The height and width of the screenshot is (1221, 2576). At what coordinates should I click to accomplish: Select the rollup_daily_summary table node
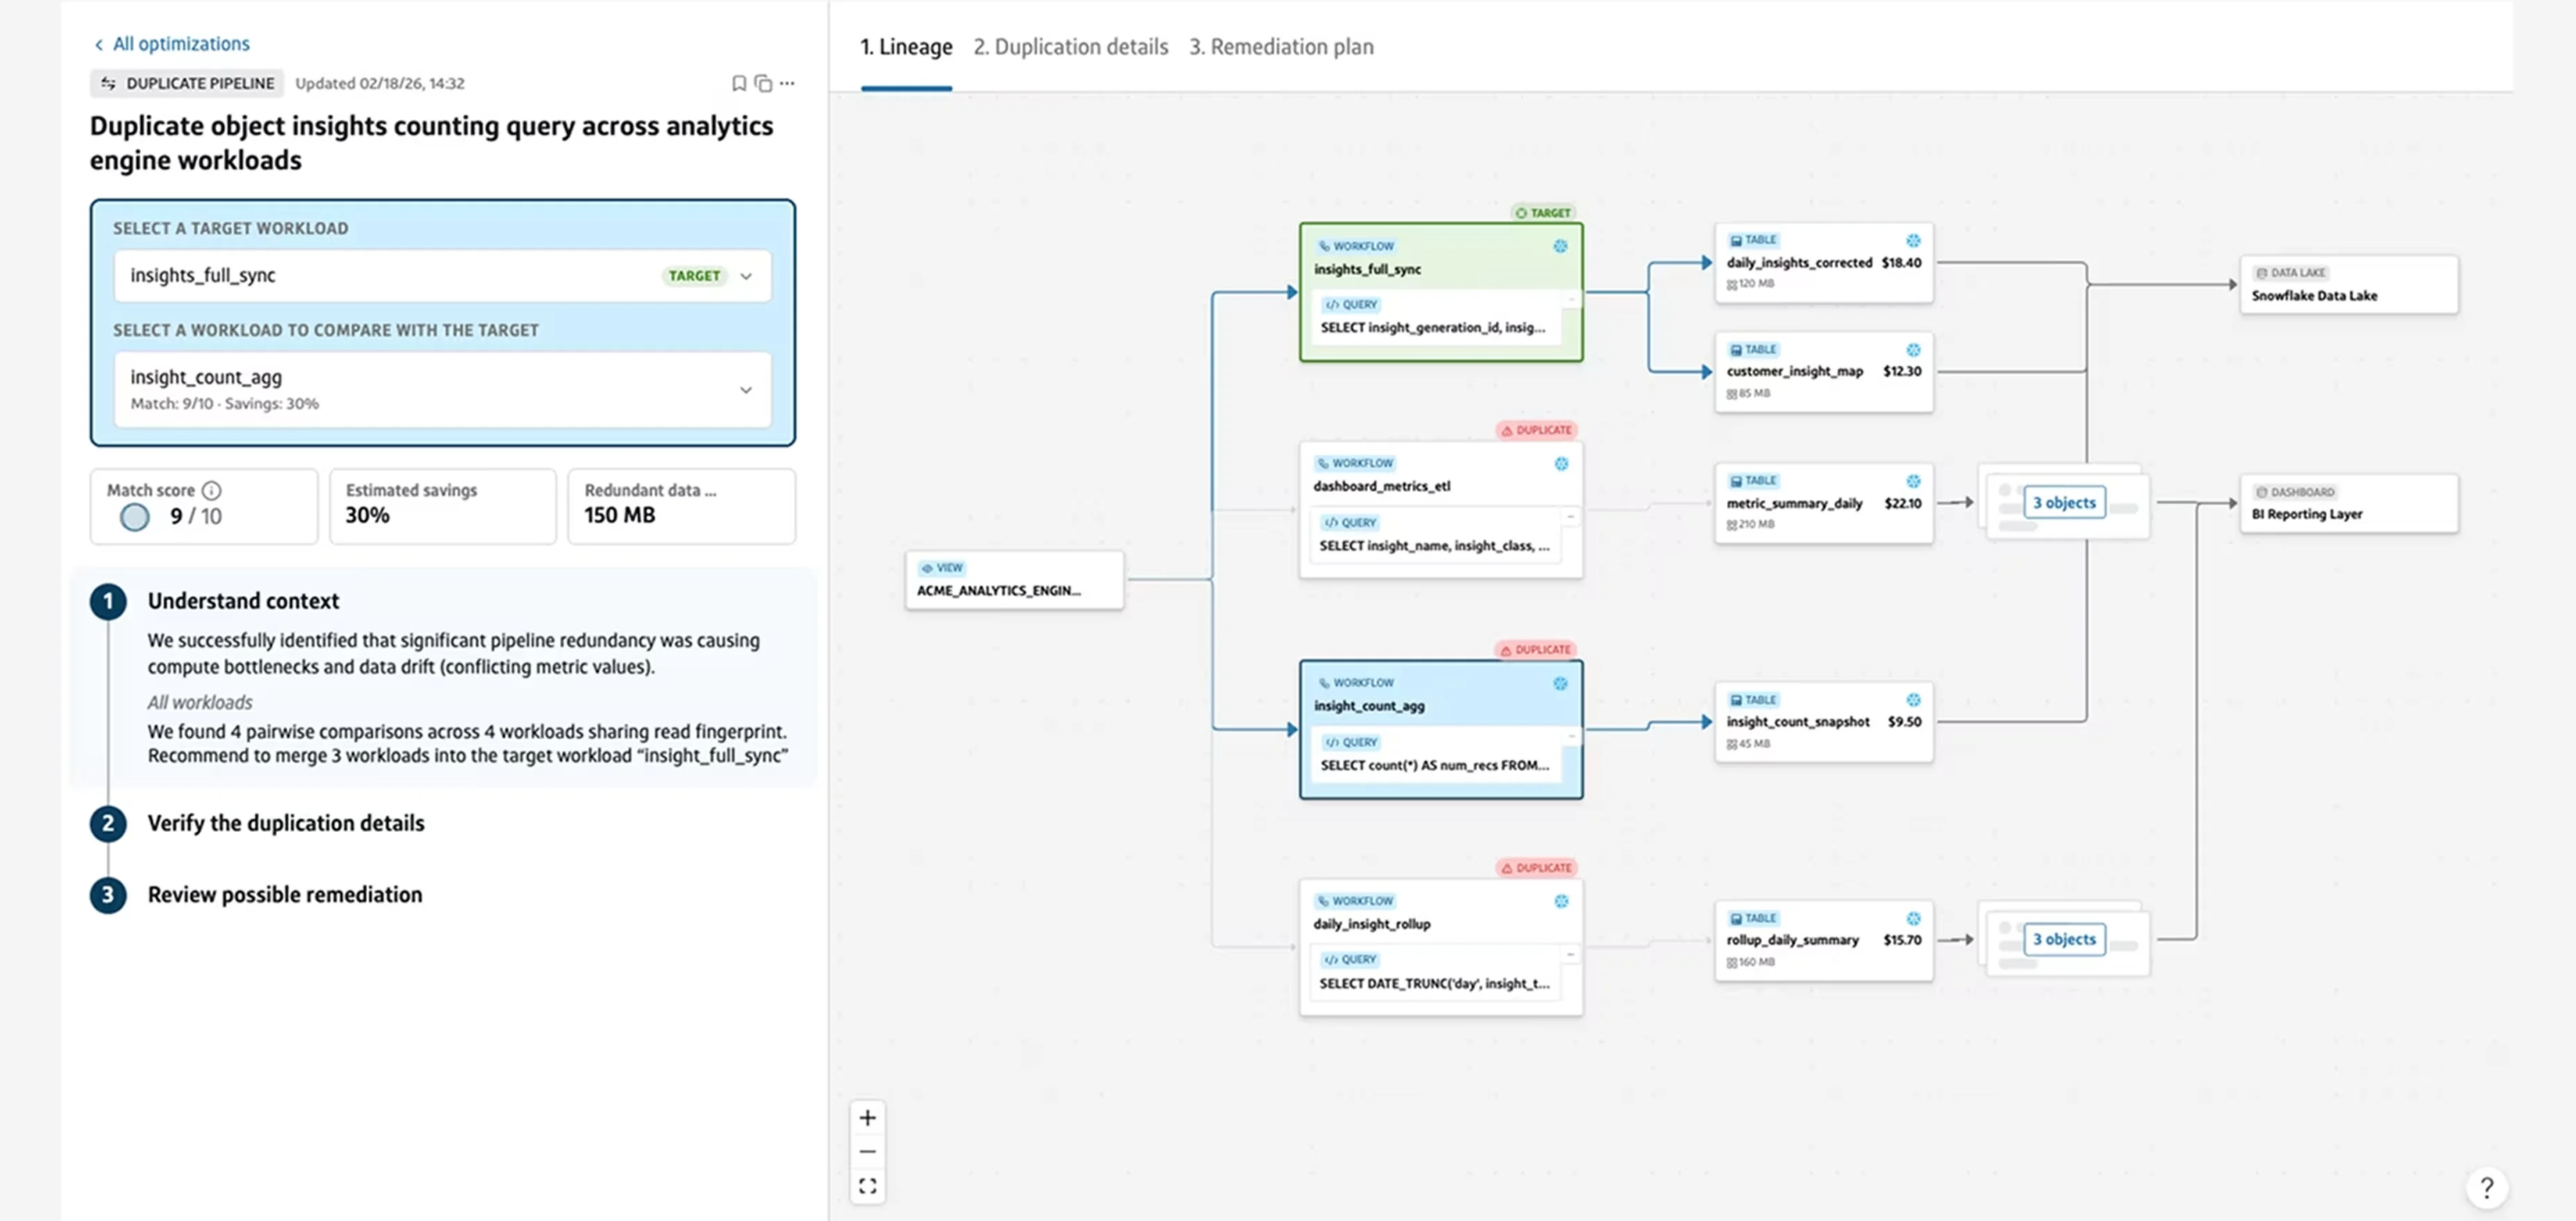point(1823,941)
